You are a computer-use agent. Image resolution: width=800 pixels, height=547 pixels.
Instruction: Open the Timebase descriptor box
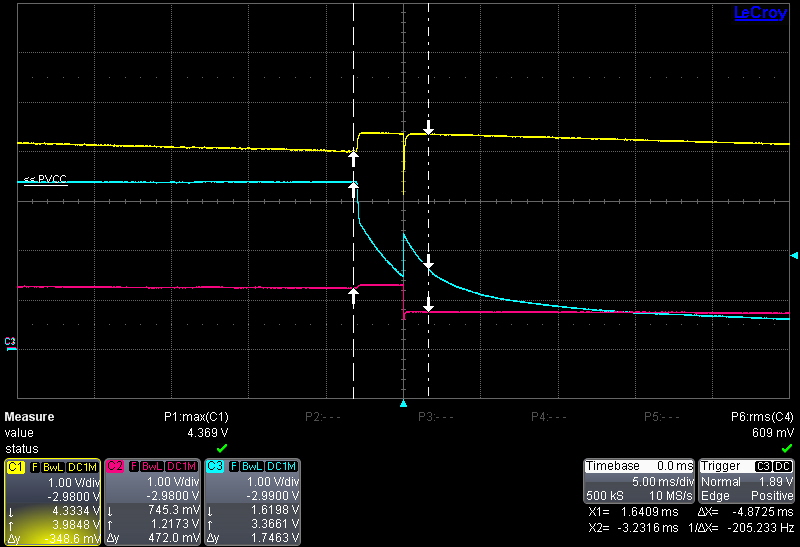coord(639,481)
